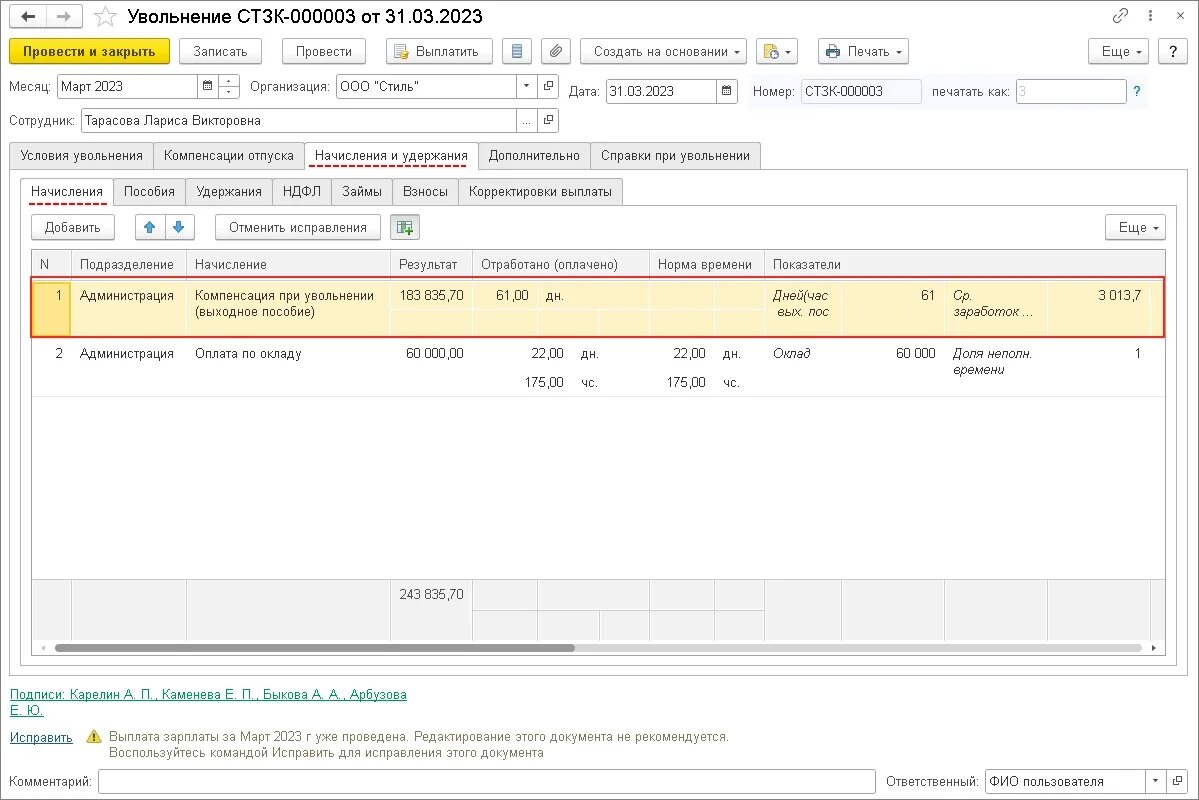Click 'Отменить исправления' button
This screenshot has height=800, width=1199.
(x=298, y=227)
